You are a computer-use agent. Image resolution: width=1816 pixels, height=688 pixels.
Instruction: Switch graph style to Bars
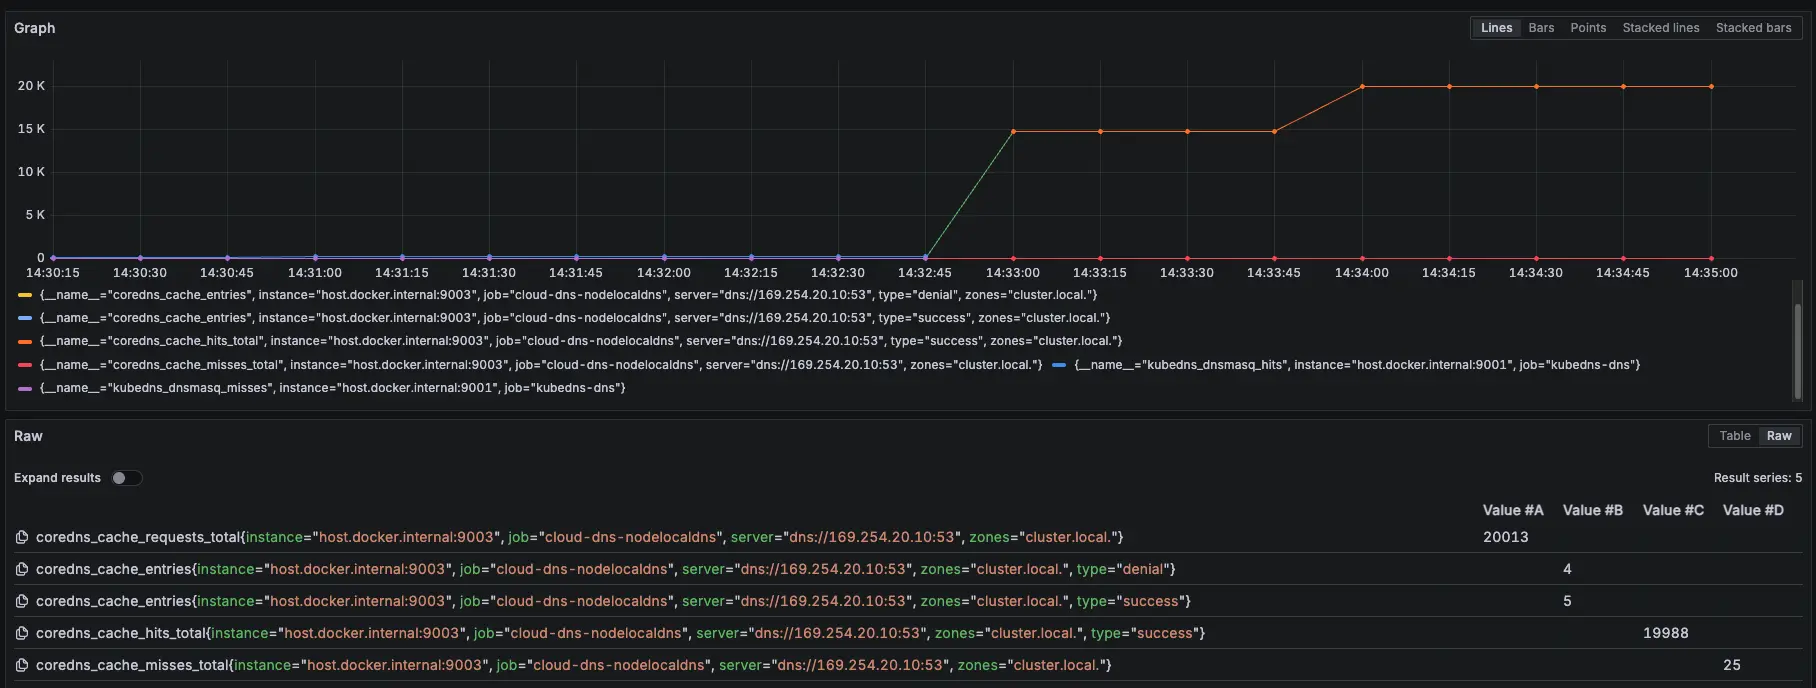(1541, 28)
